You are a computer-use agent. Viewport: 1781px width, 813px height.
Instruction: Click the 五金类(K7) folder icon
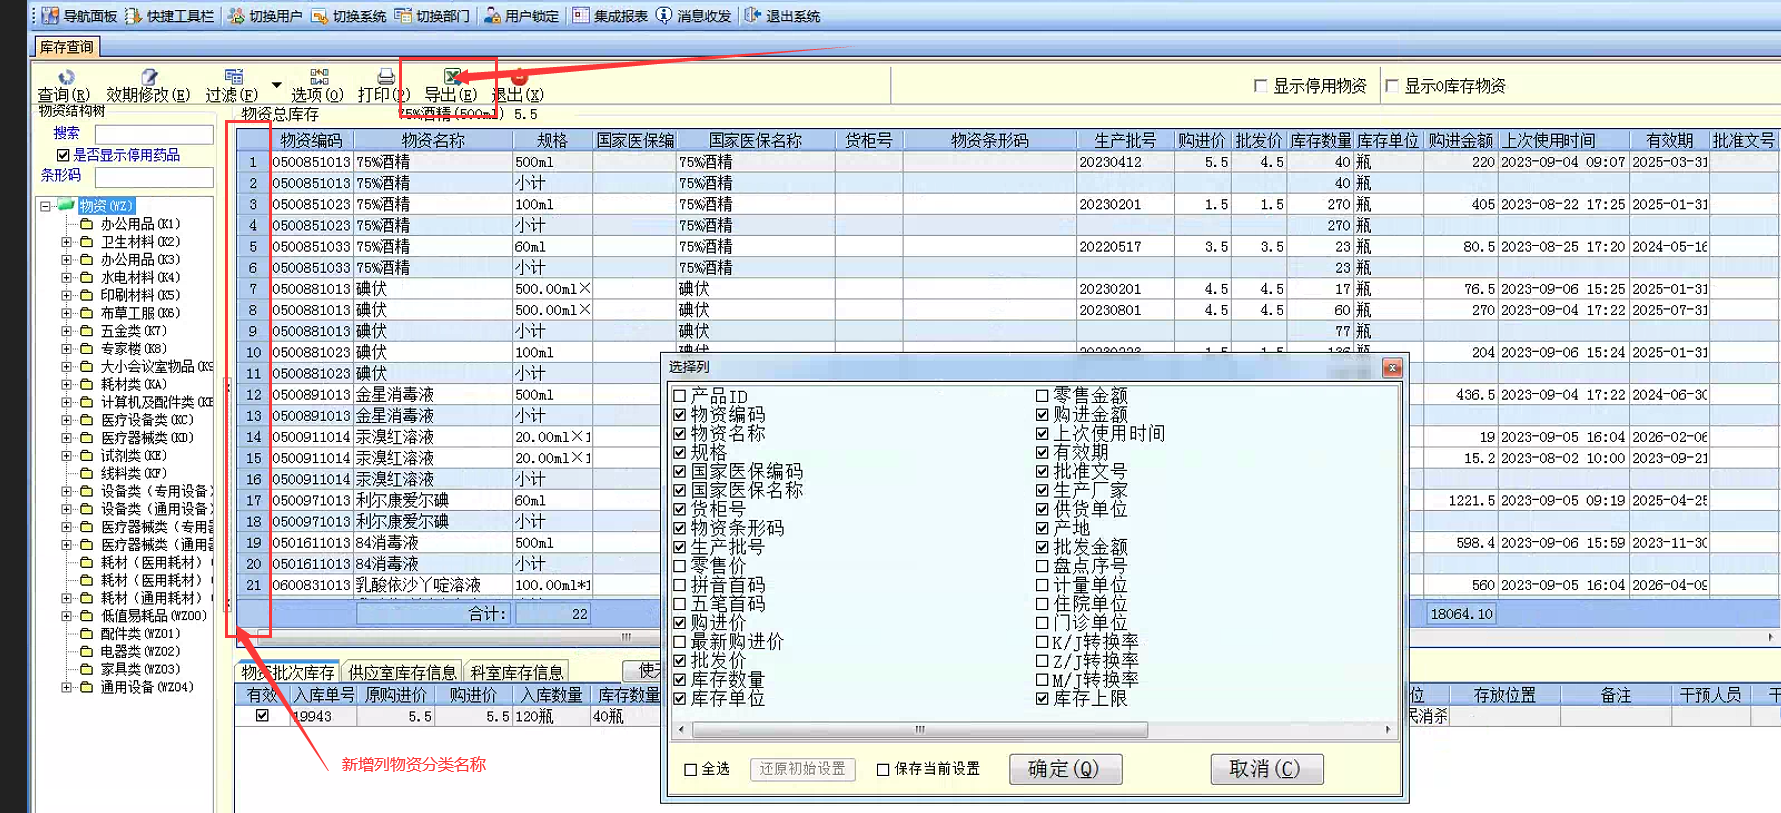point(87,331)
